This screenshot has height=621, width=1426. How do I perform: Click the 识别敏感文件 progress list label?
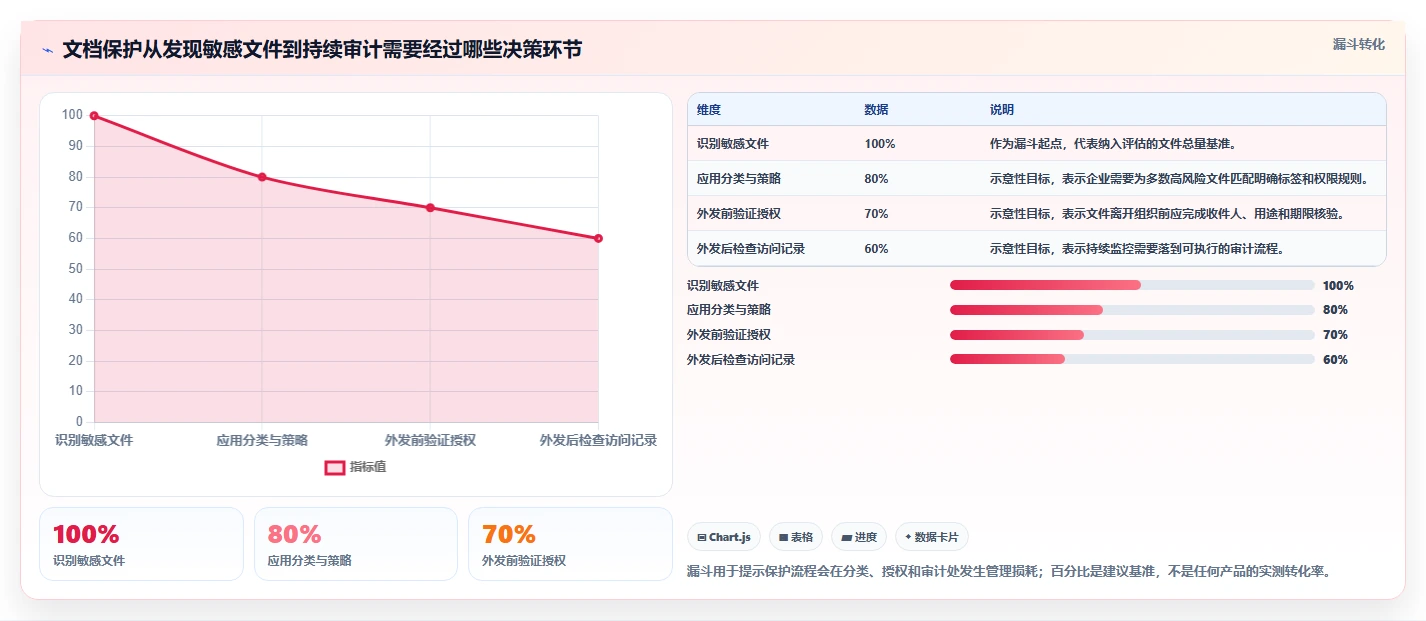pyautogui.click(x=723, y=286)
